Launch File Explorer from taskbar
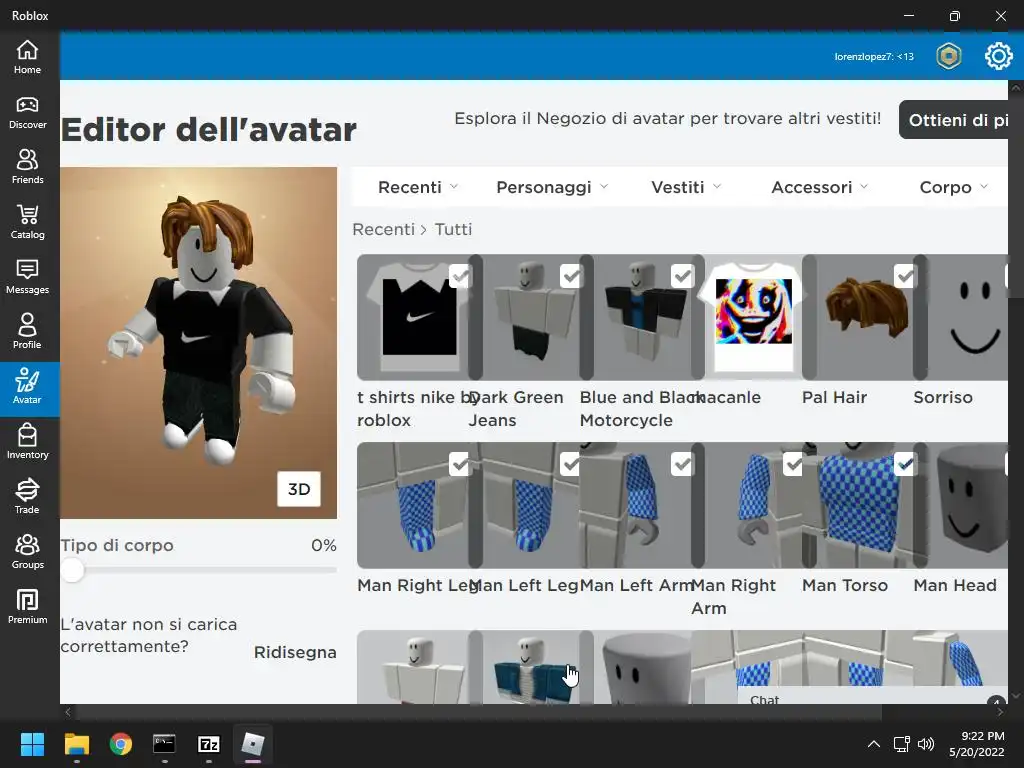Screen dimensions: 1024x768 pos(76,744)
